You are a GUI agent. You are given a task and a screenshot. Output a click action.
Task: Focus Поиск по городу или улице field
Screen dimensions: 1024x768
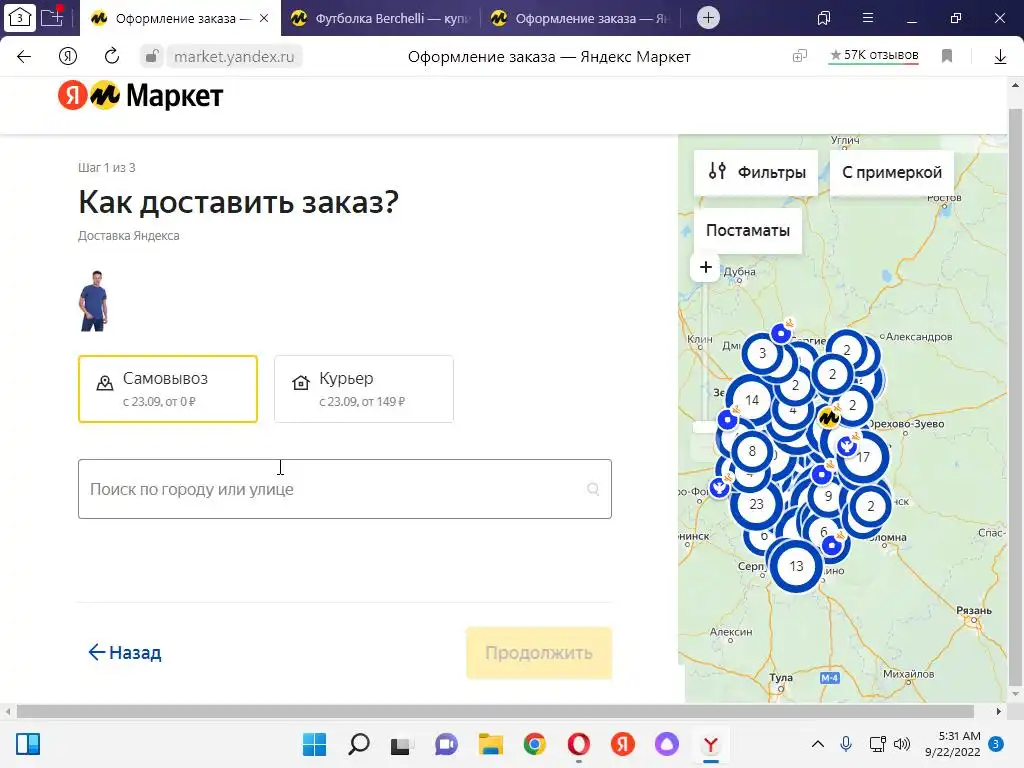point(345,489)
